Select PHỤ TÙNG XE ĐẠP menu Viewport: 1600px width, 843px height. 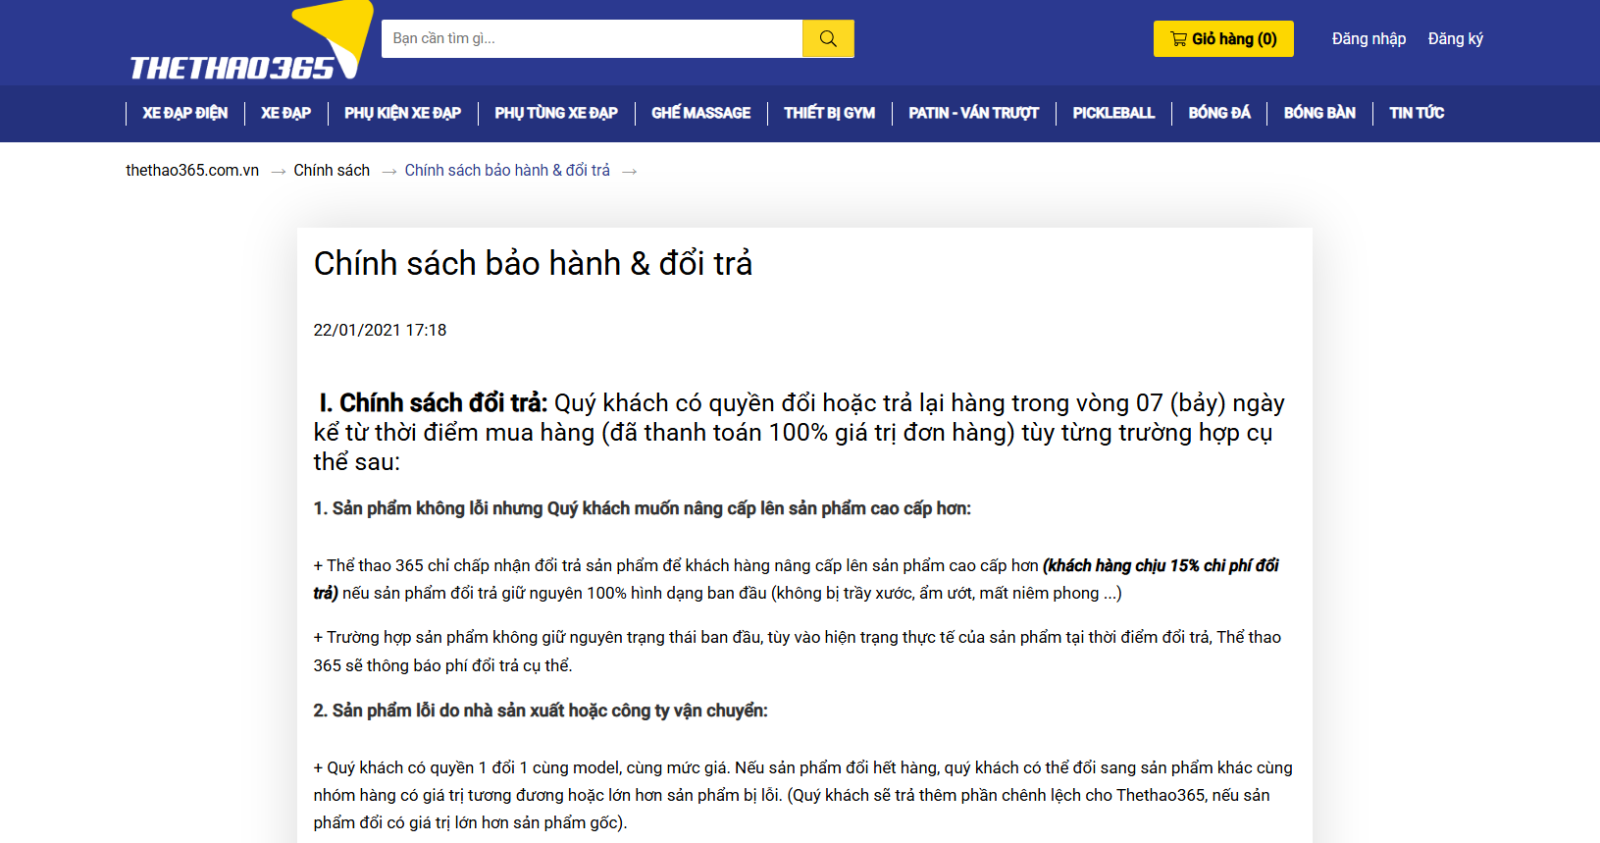556,113
